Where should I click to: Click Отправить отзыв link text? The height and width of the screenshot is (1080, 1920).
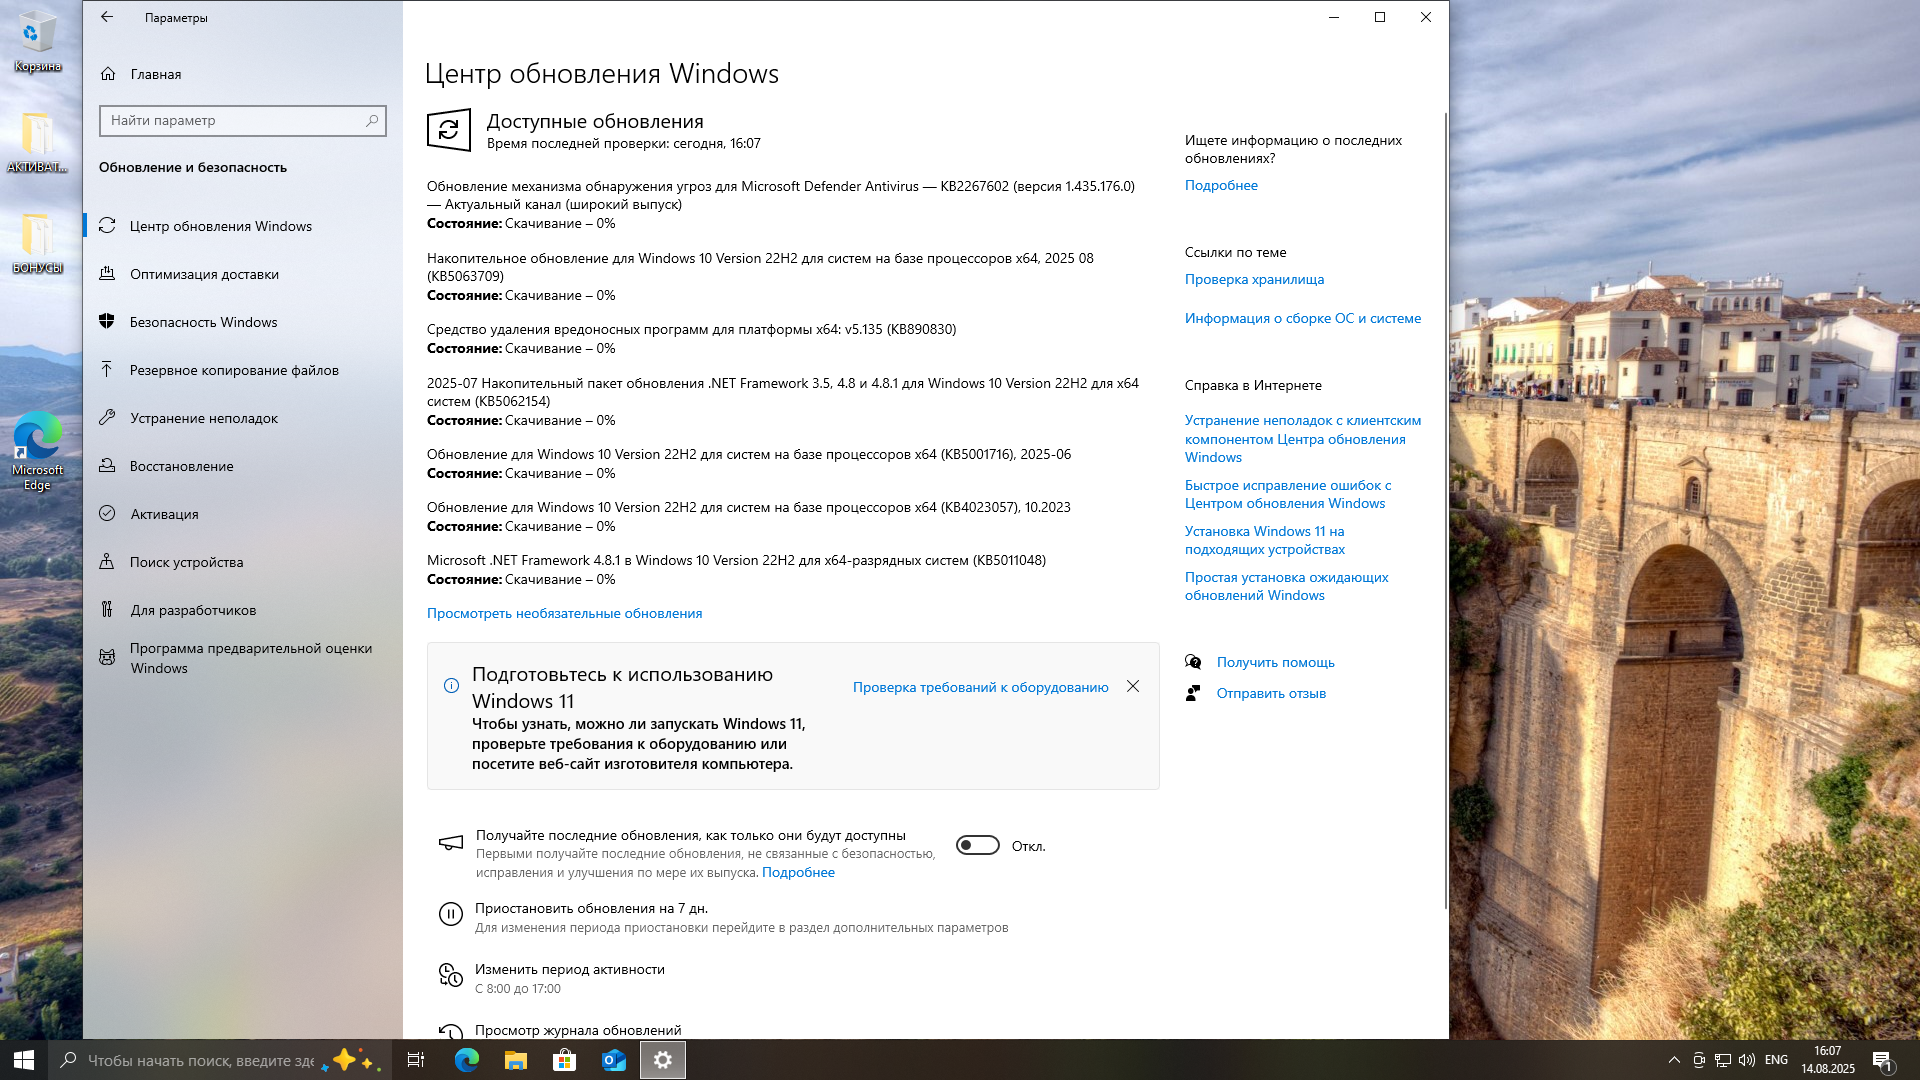(1271, 693)
